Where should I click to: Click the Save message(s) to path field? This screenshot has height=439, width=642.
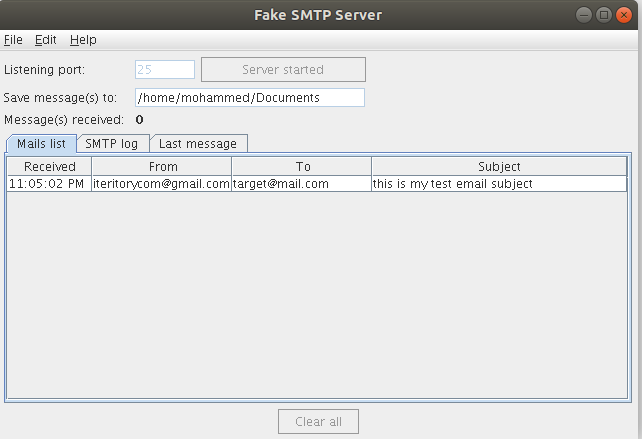point(250,98)
